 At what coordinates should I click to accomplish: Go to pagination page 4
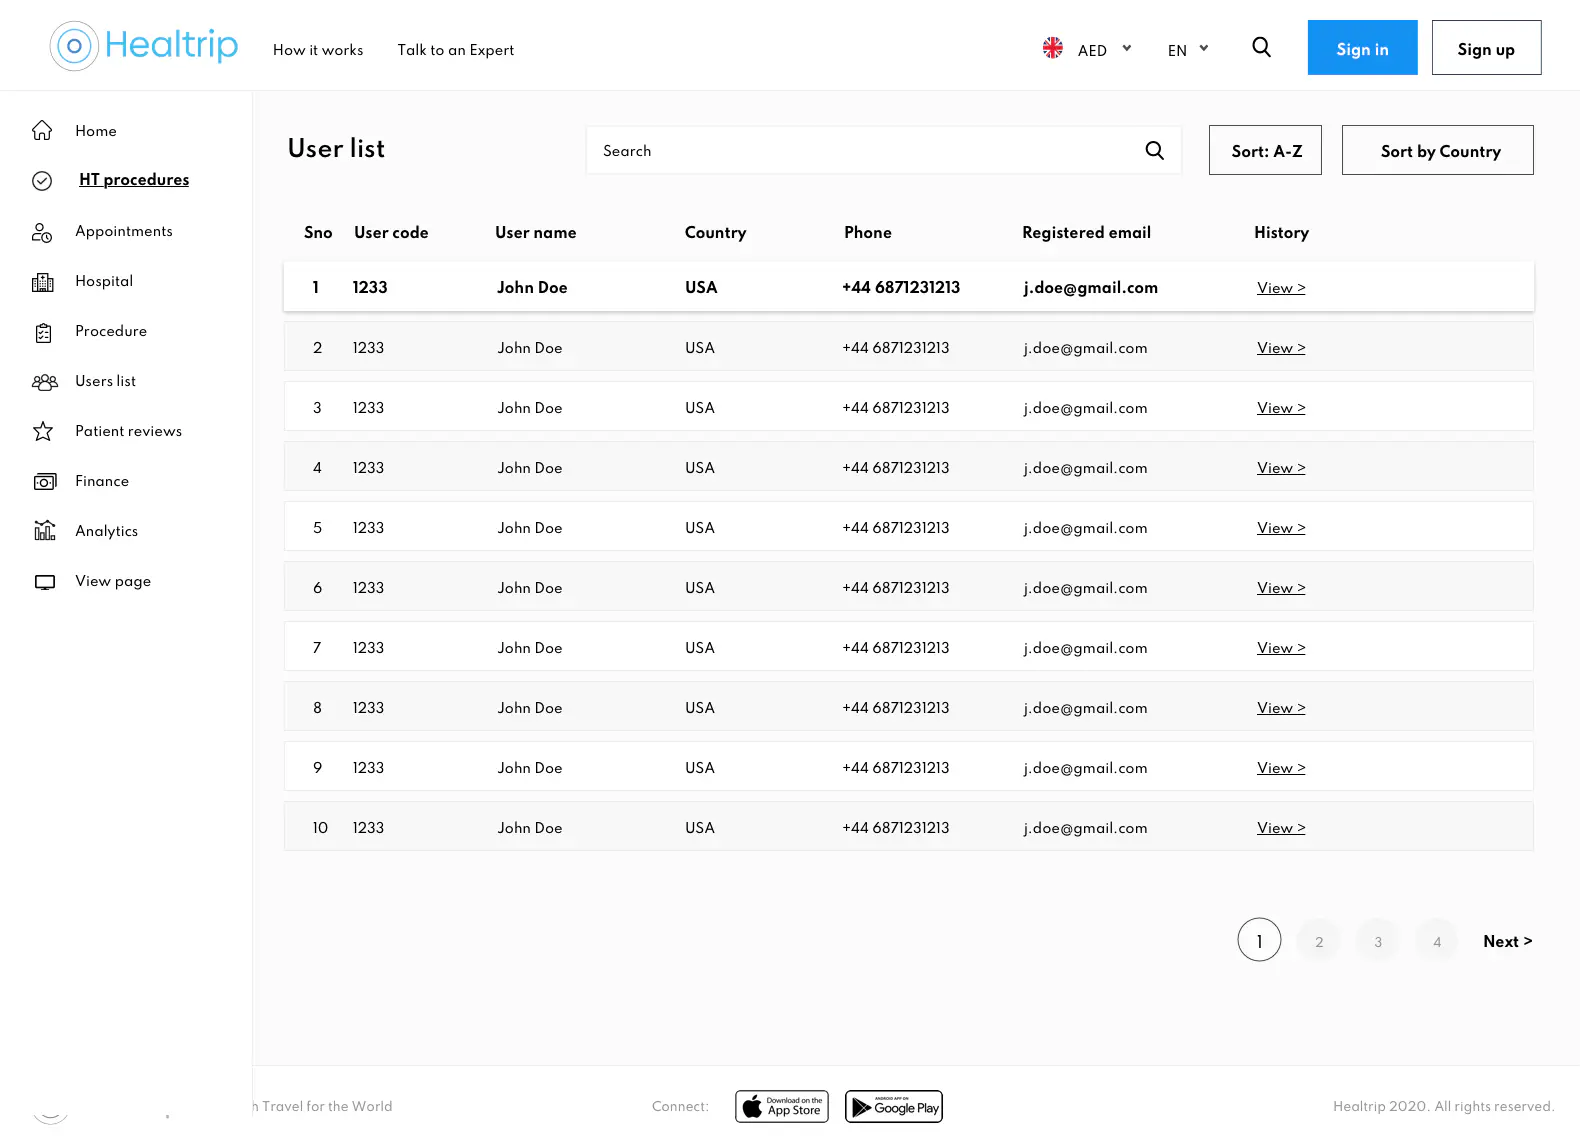(1437, 941)
